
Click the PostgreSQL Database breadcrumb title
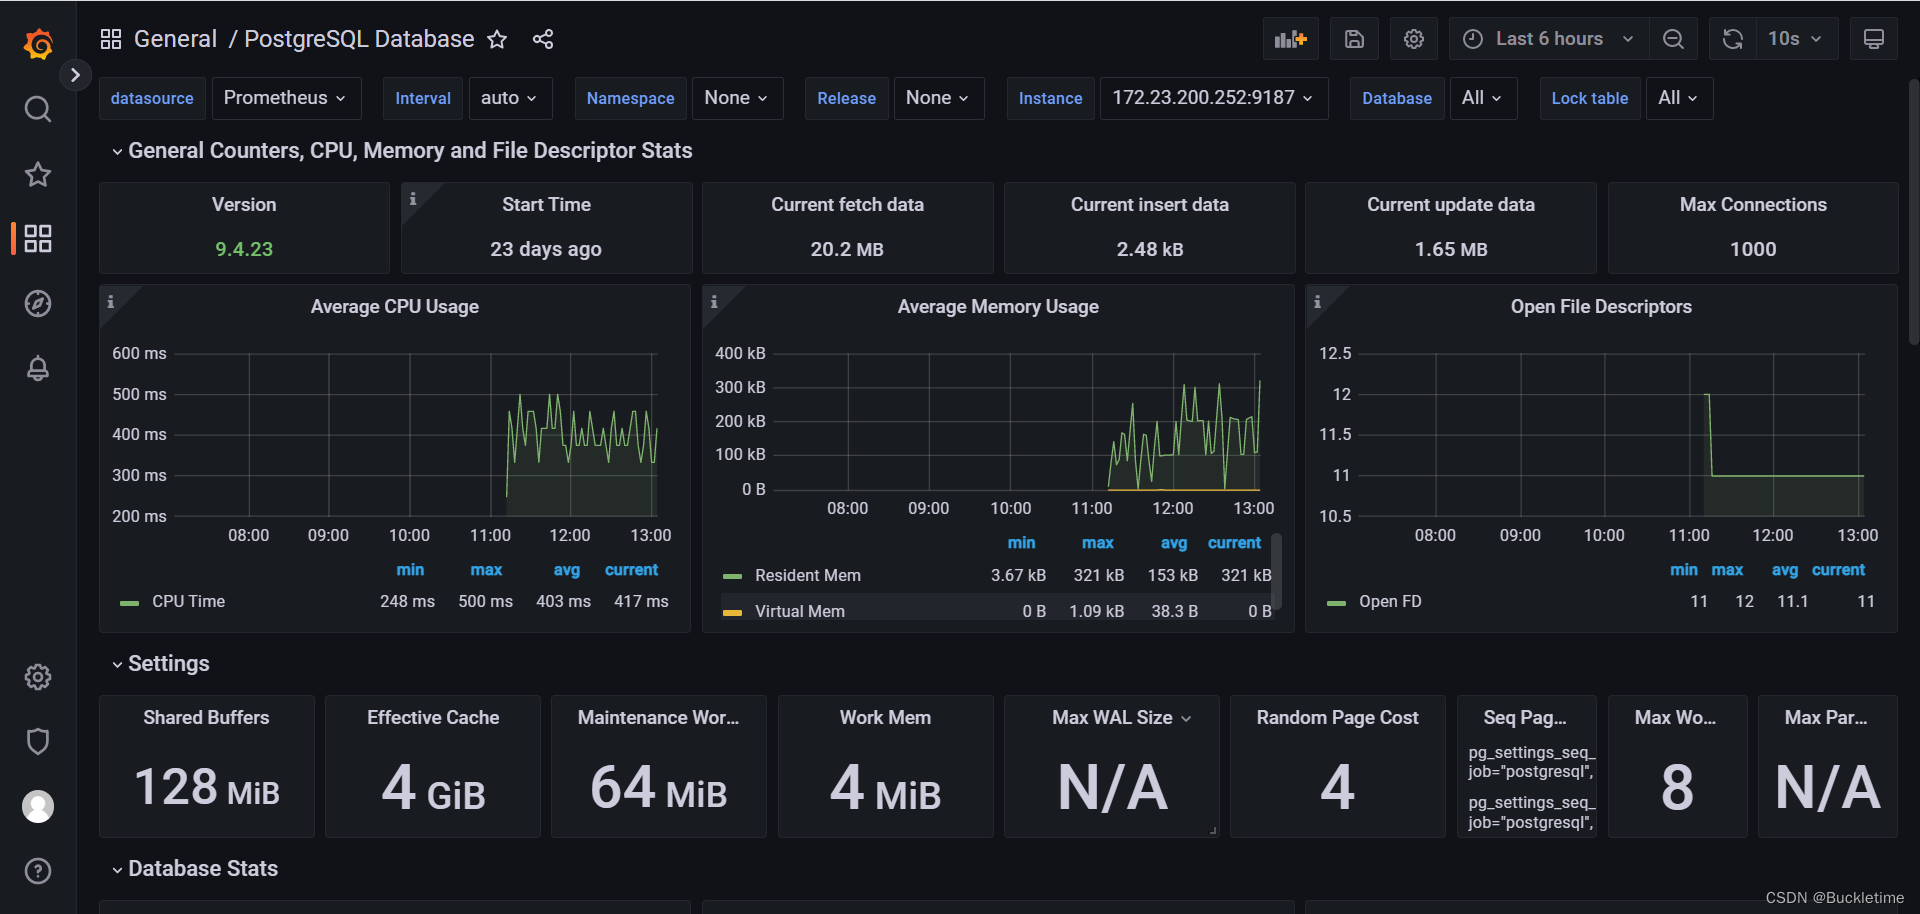[x=359, y=39]
